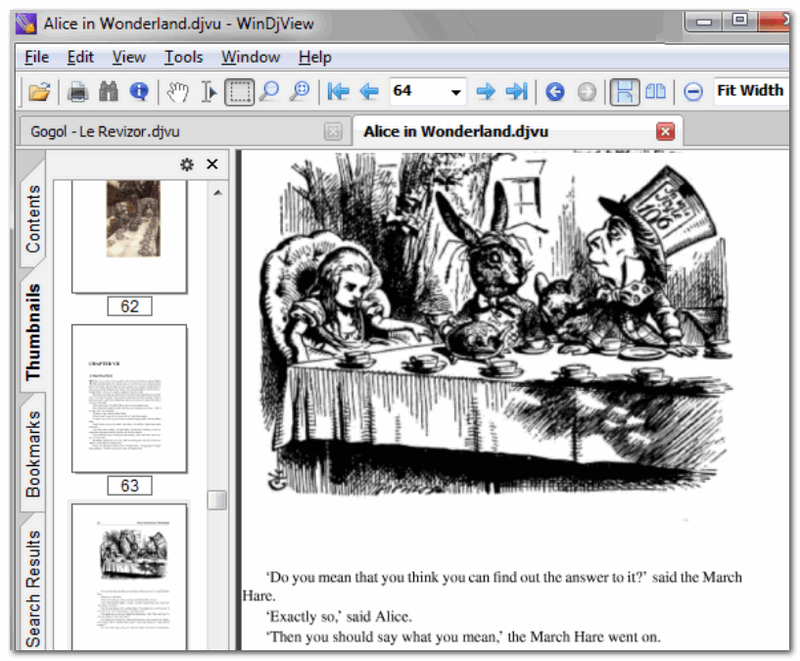800x661 pixels.
Task: Click the Open file folder icon
Action: coord(39,92)
